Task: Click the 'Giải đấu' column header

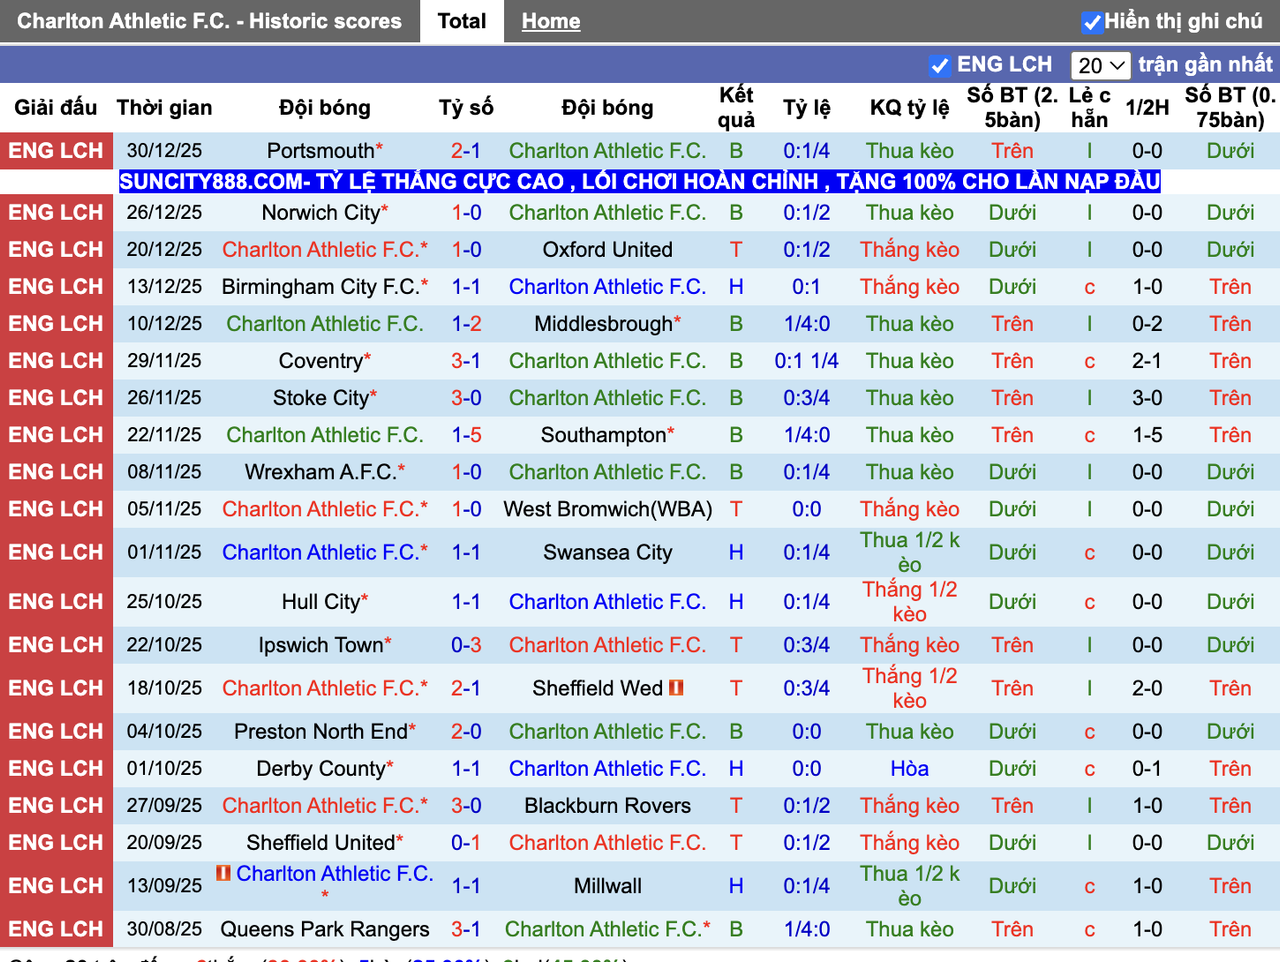Action: click(56, 108)
